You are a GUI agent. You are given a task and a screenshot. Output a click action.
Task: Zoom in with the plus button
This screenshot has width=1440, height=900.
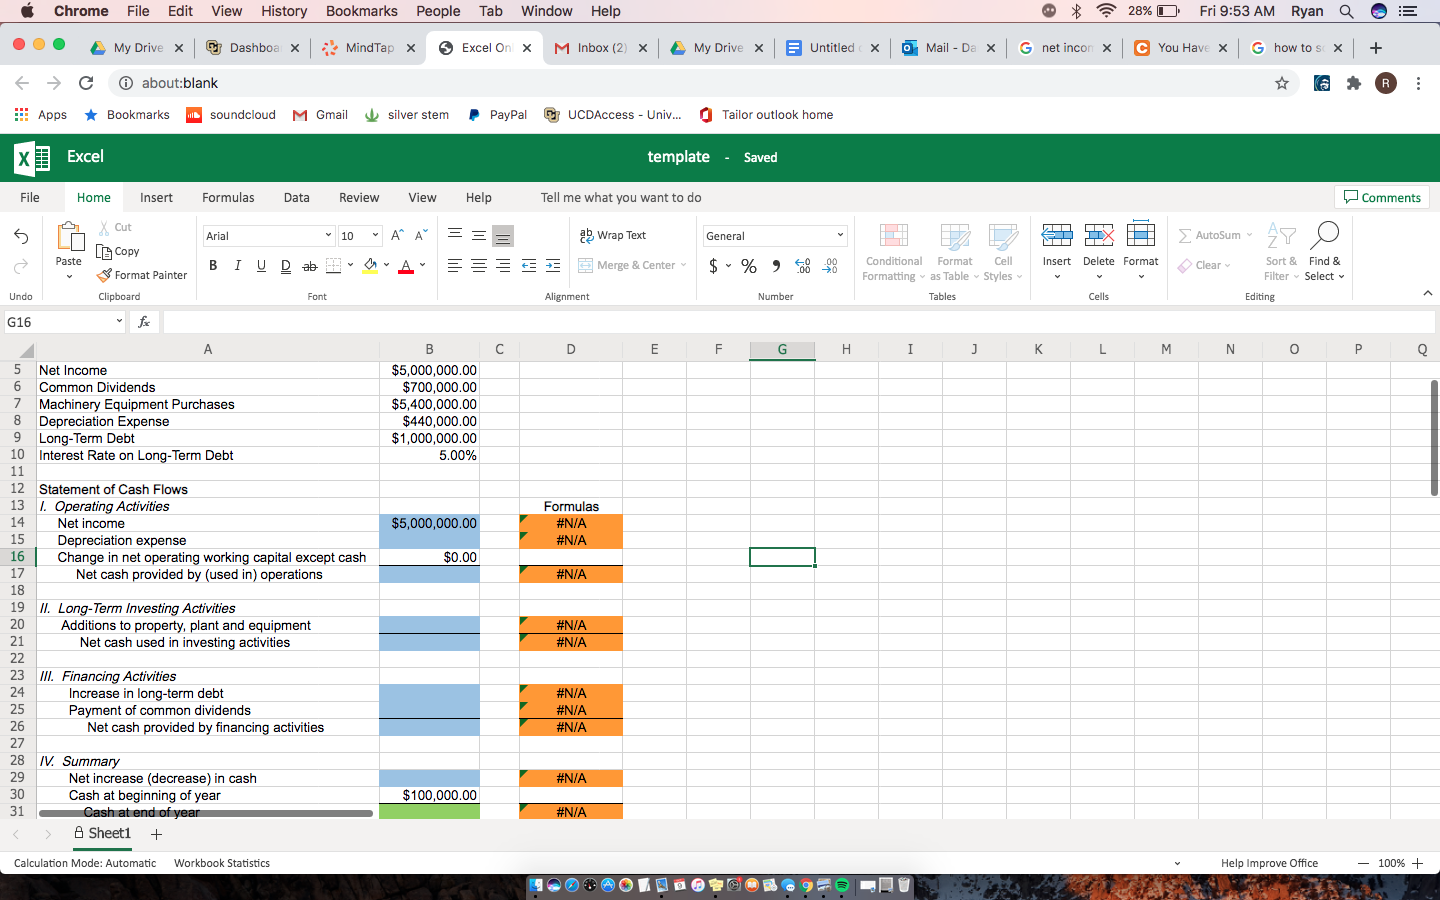[x=1417, y=863]
